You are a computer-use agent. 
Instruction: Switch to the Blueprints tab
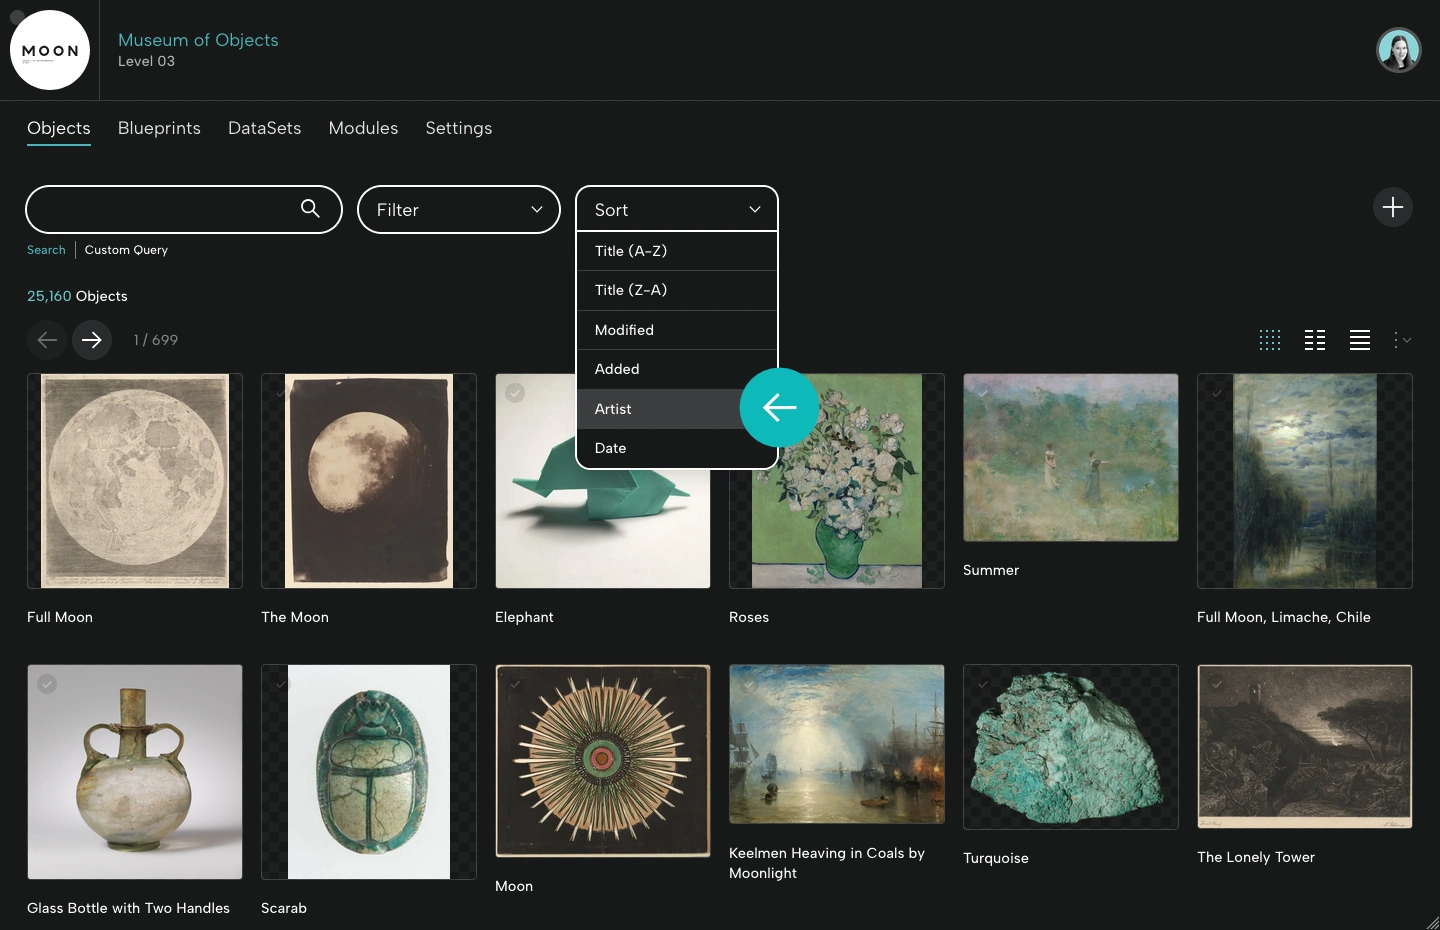[x=159, y=128]
